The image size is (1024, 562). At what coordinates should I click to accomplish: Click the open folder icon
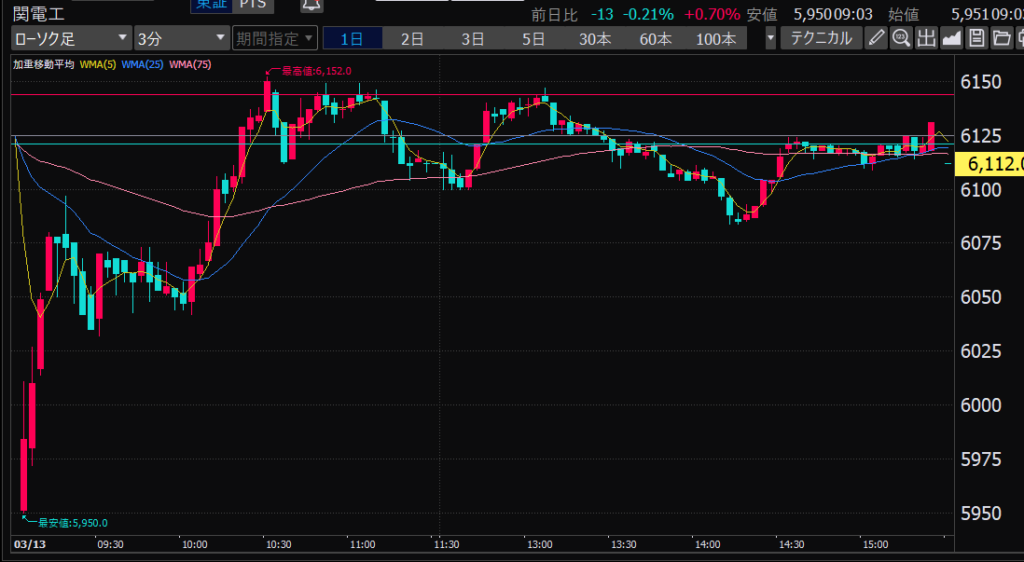pos(999,39)
